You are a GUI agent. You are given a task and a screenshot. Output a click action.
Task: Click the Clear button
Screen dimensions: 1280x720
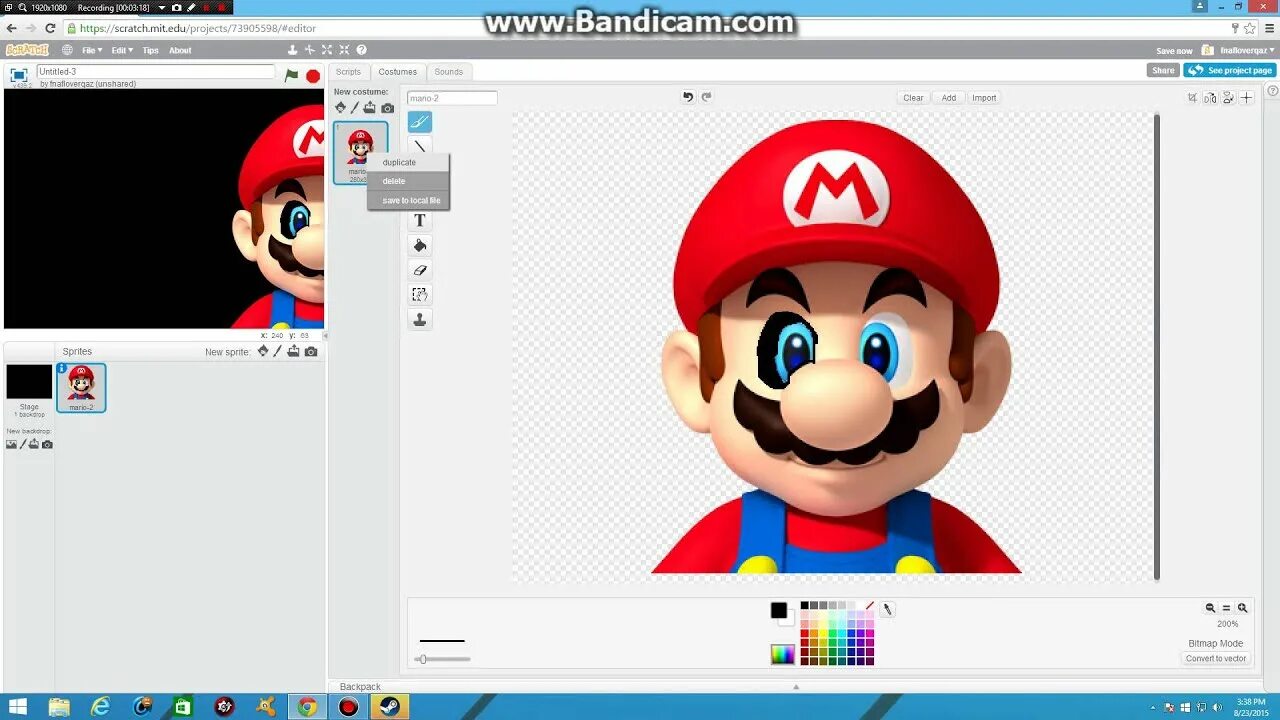click(913, 98)
